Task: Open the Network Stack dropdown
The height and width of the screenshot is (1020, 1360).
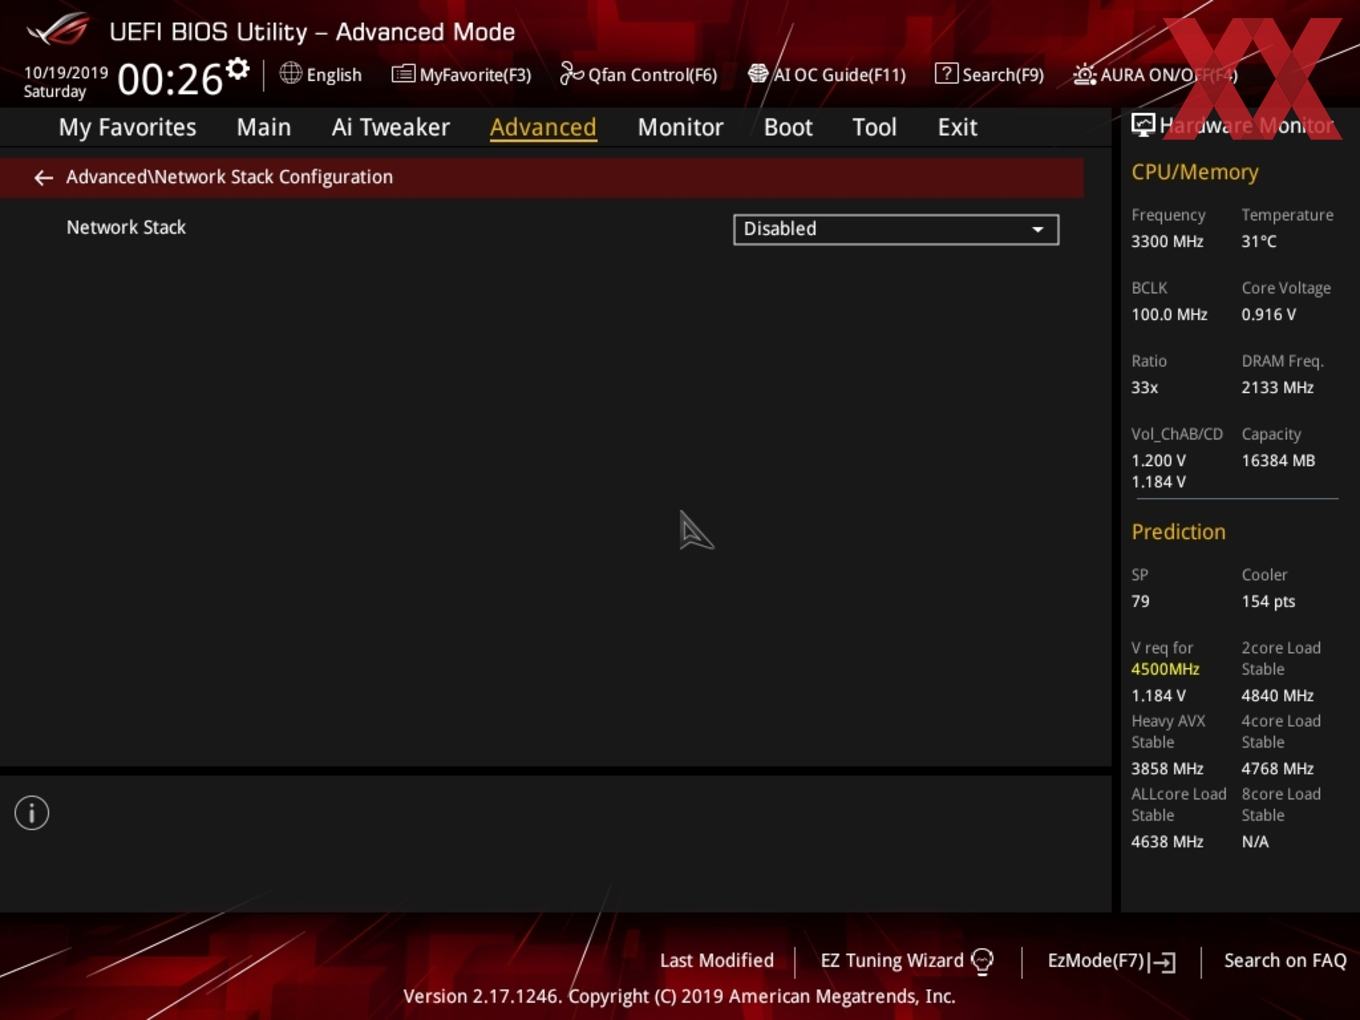Action: 896,229
